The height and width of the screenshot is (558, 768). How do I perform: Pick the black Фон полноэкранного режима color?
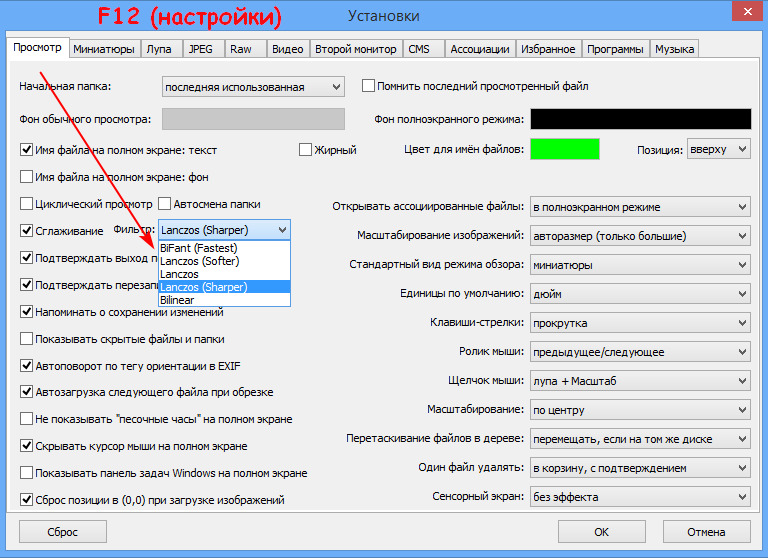click(x=641, y=119)
